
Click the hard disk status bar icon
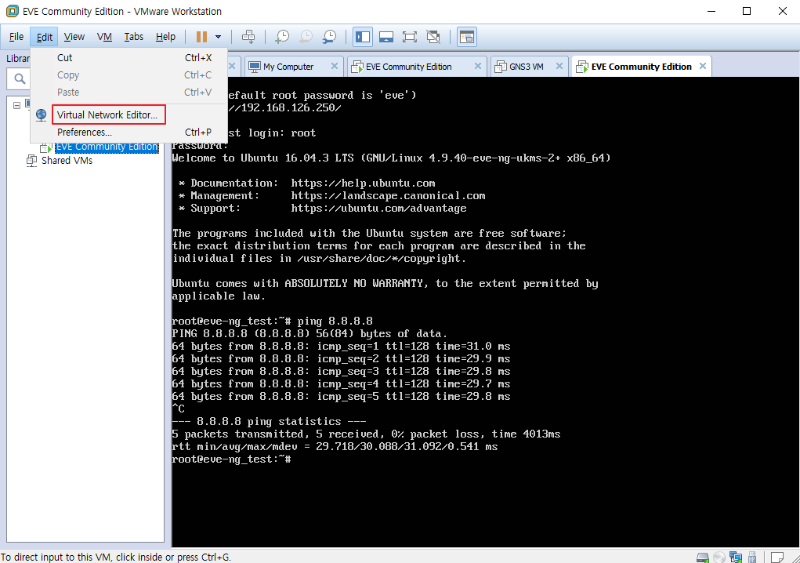point(702,556)
